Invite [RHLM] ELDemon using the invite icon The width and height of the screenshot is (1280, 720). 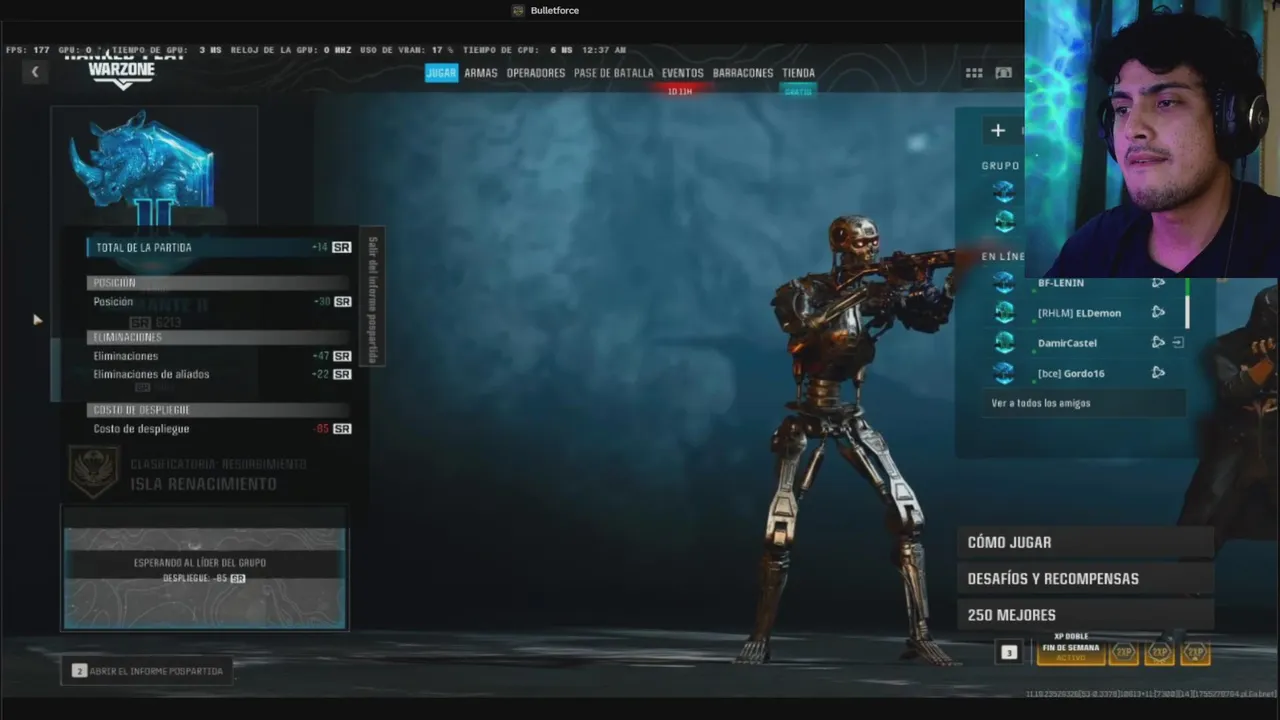coord(1158,313)
